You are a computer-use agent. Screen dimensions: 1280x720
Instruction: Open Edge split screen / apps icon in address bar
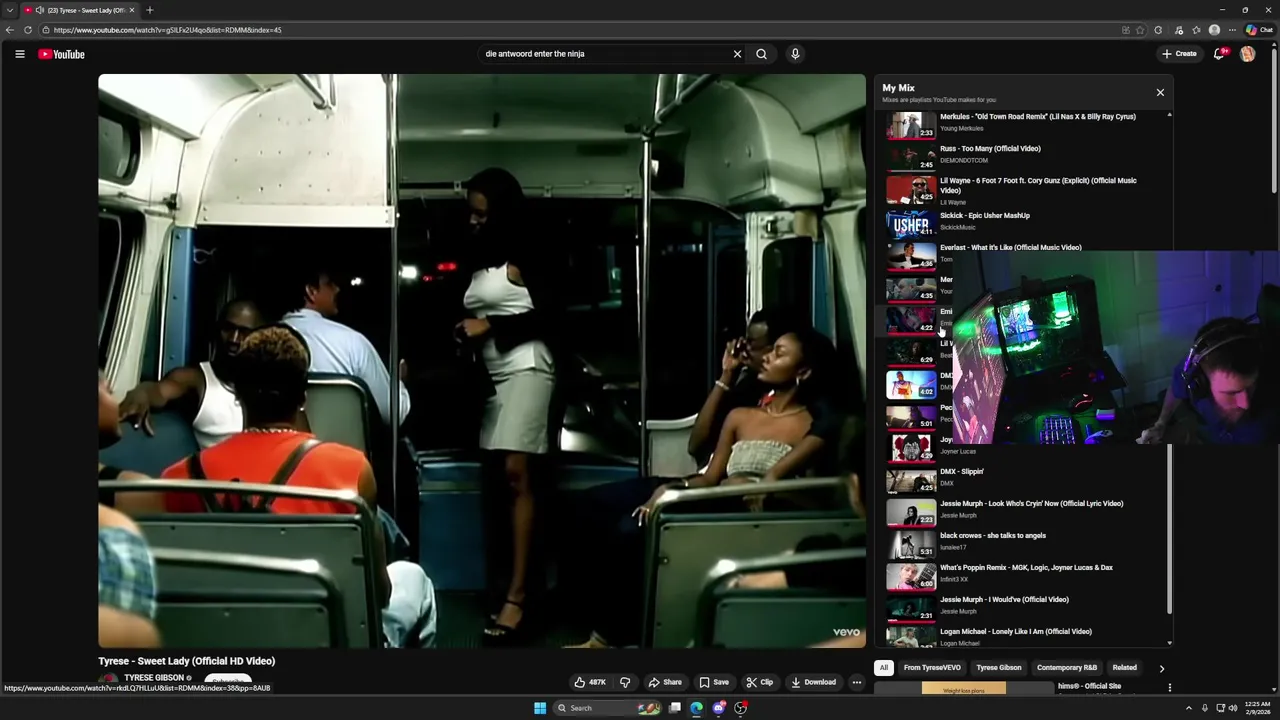1126,30
